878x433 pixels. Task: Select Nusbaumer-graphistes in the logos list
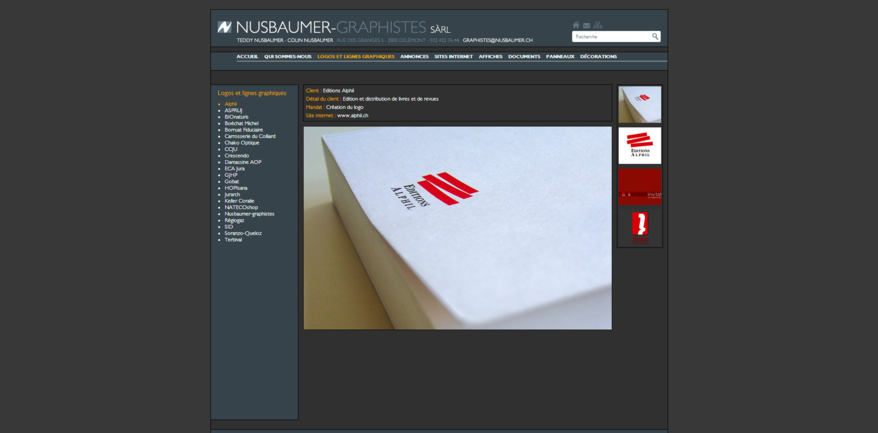click(249, 213)
